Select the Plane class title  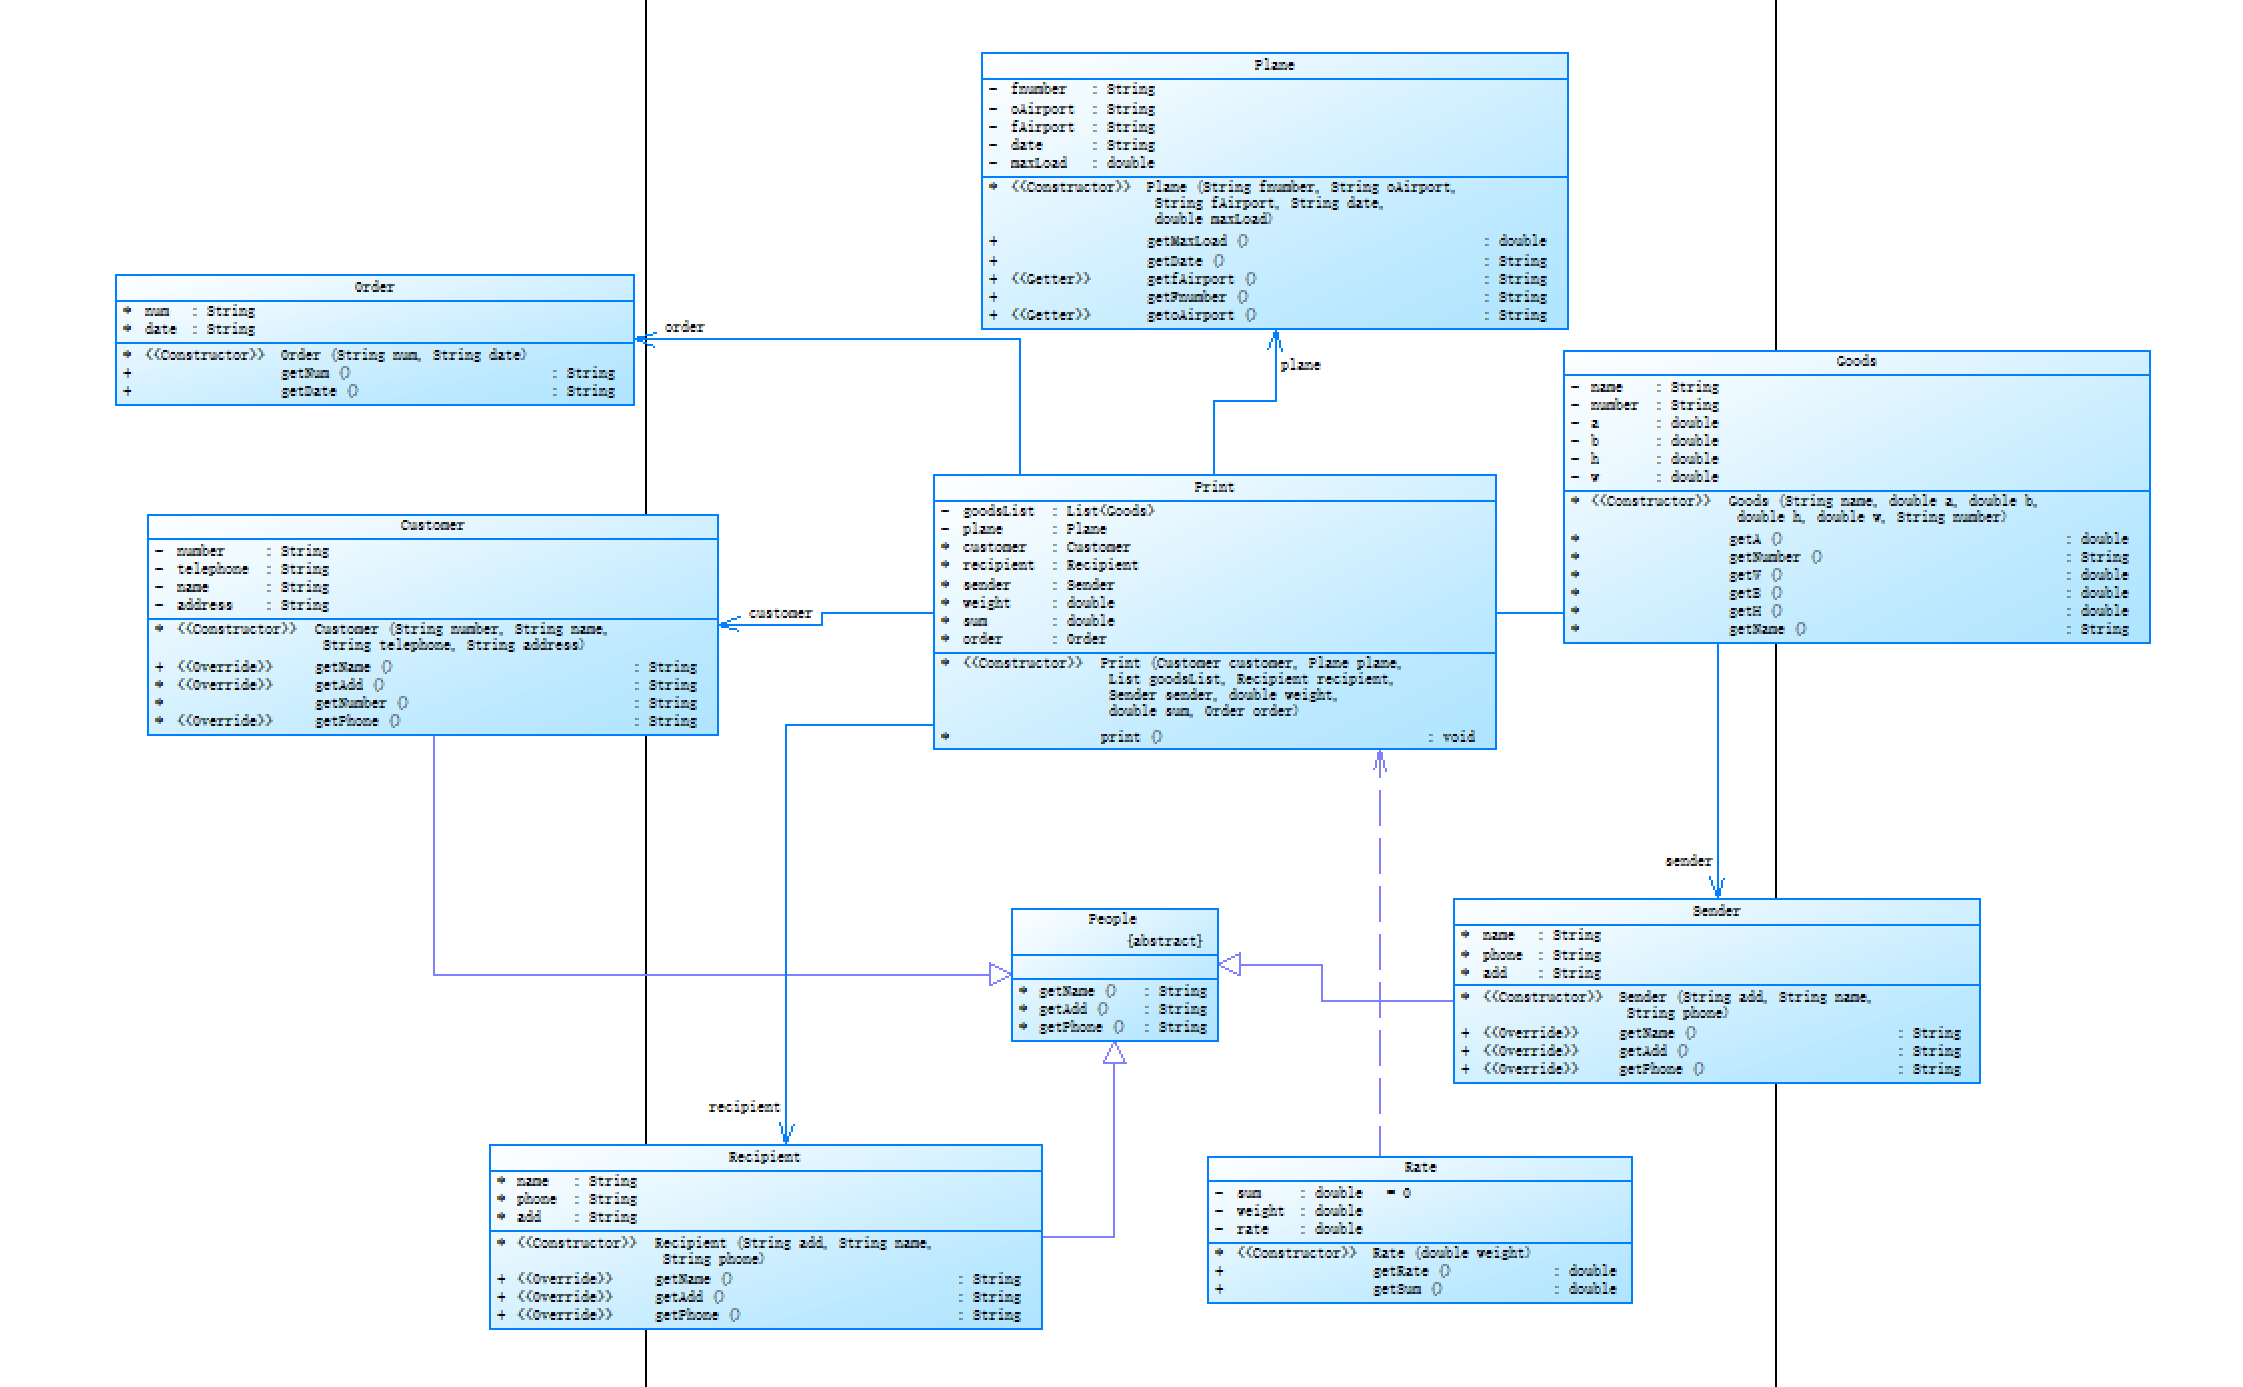(1273, 65)
